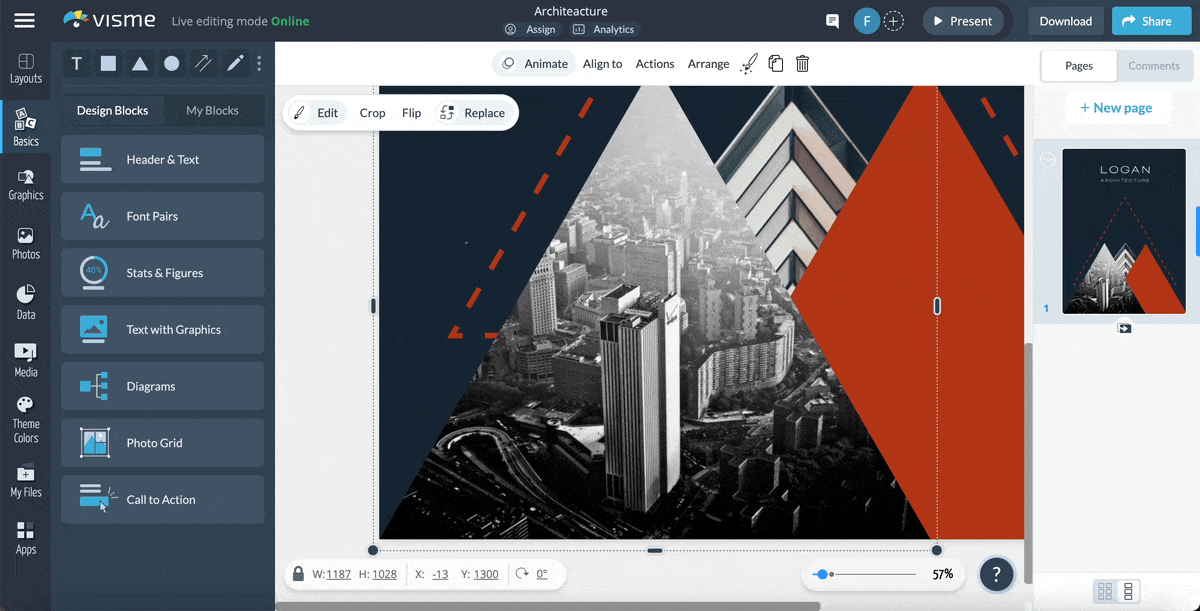
Task: Select the ellipse shape tool
Action: 171,63
